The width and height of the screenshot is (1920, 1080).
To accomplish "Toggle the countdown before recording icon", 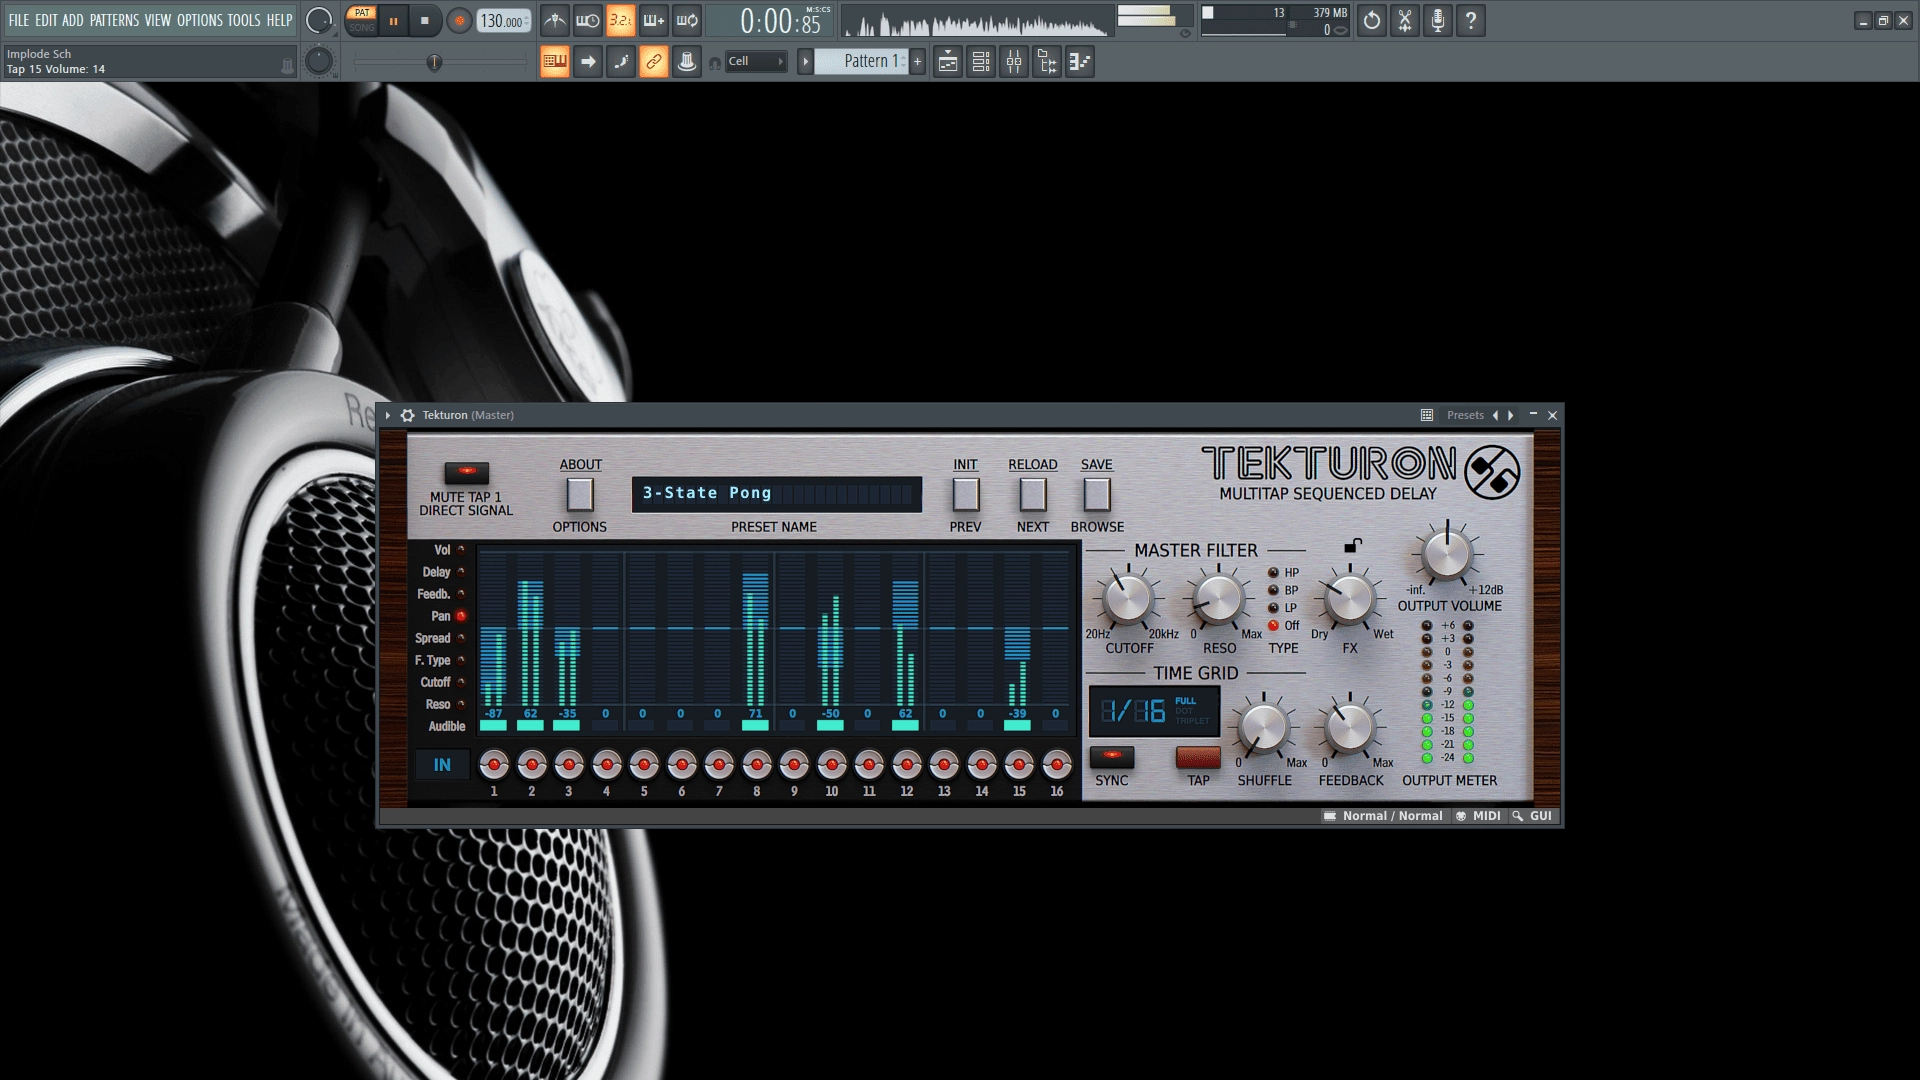I will [x=621, y=20].
